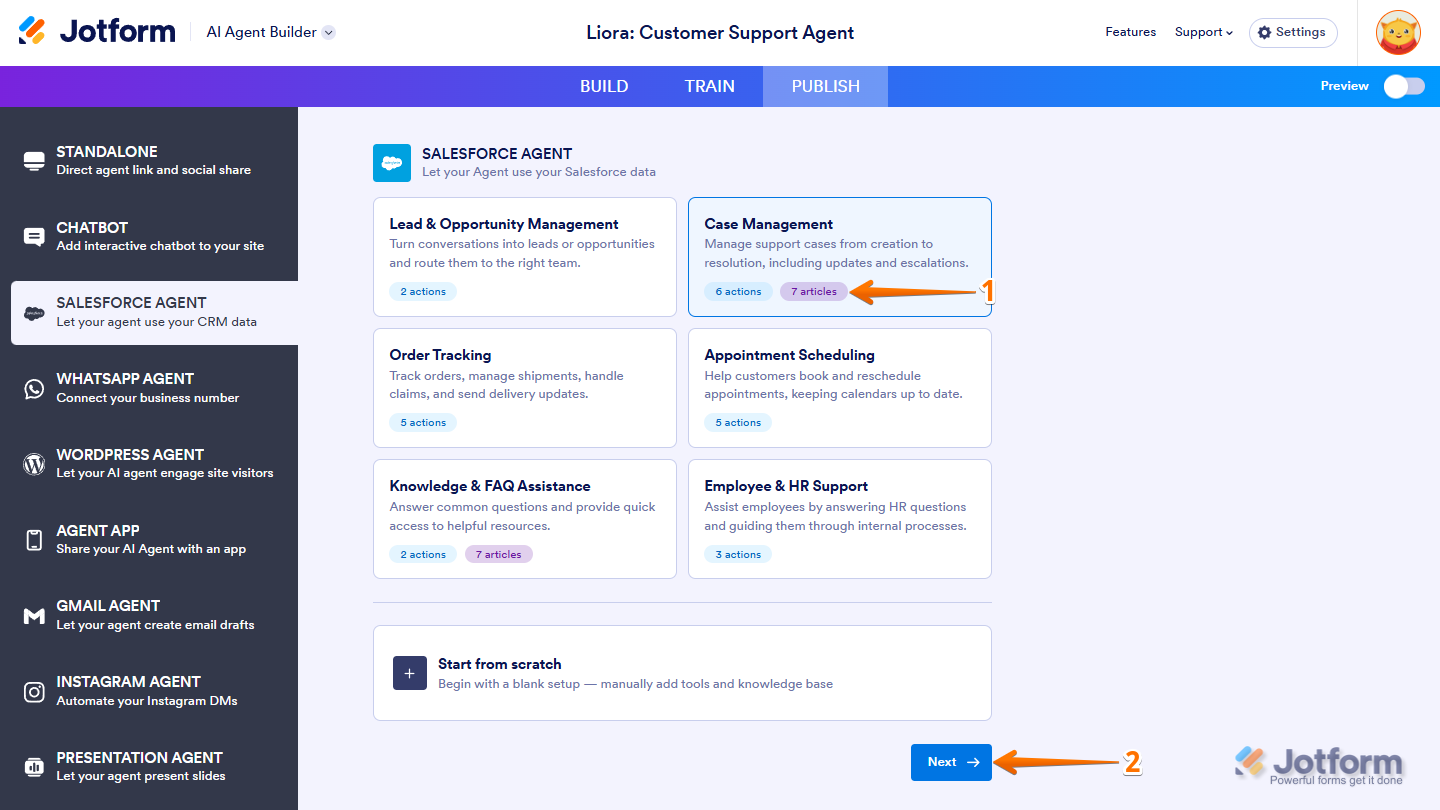
Task: Select the Order Tracking template card
Action: coord(524,387)
